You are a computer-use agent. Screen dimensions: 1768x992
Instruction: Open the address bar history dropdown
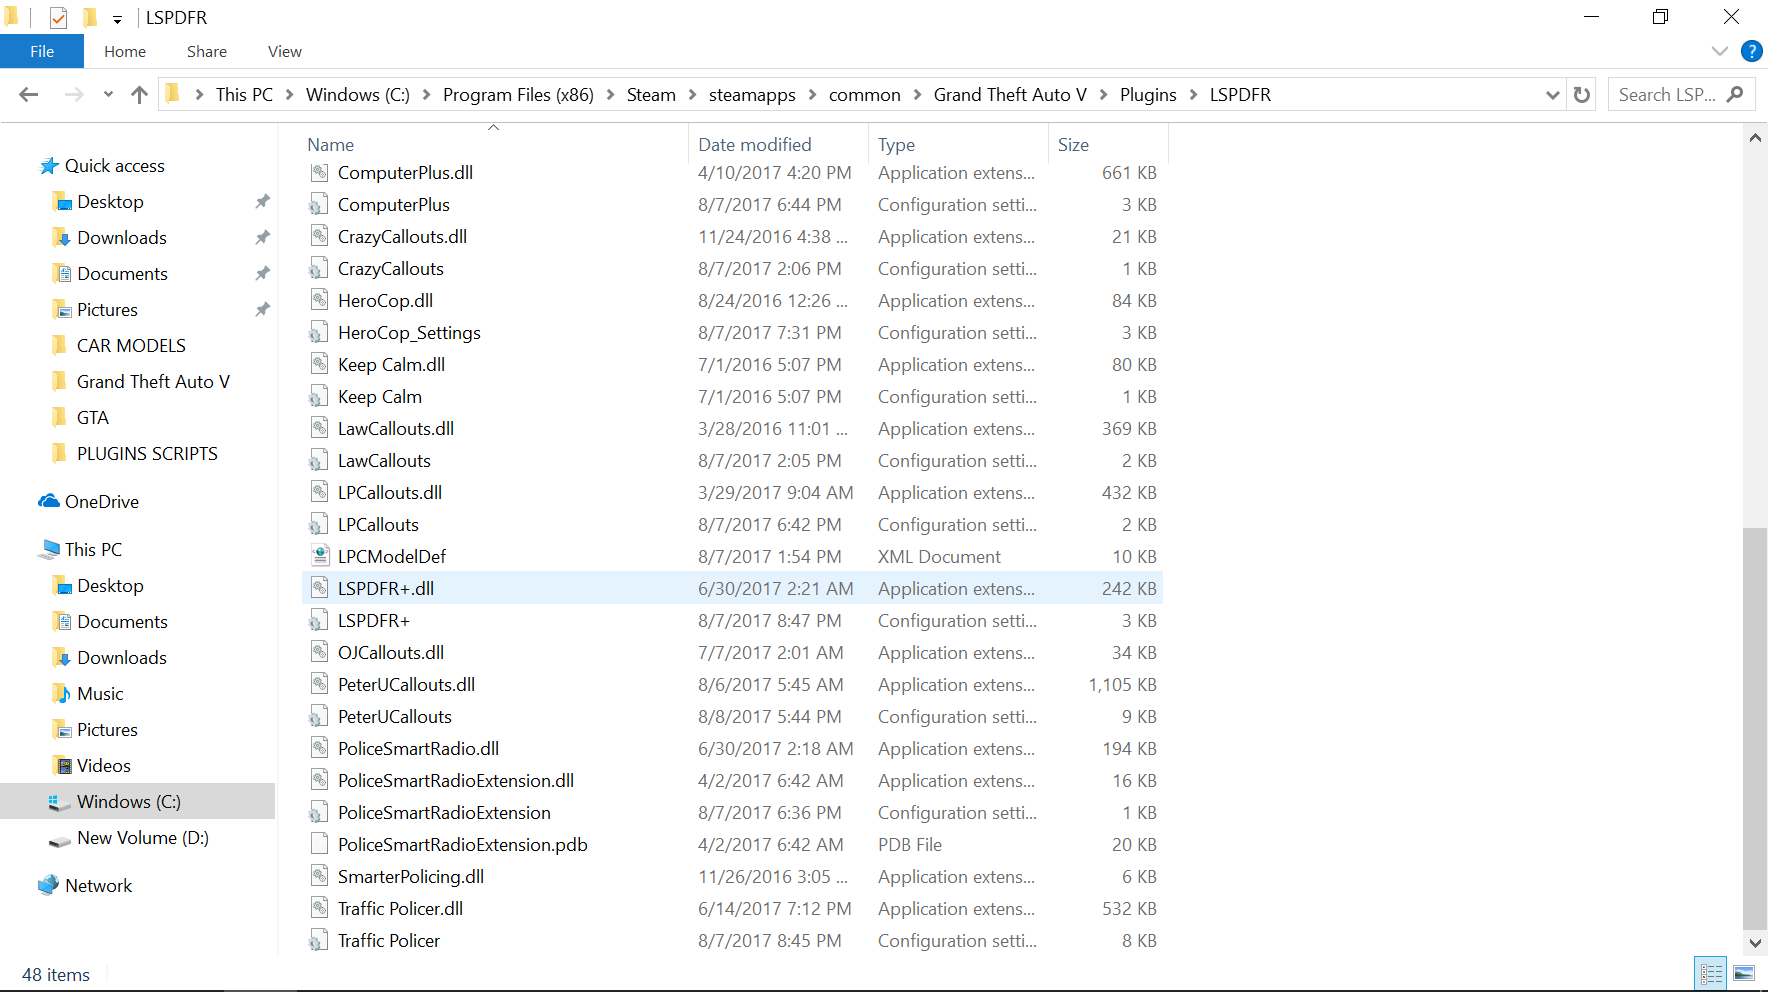click(x=1552, y=95)
